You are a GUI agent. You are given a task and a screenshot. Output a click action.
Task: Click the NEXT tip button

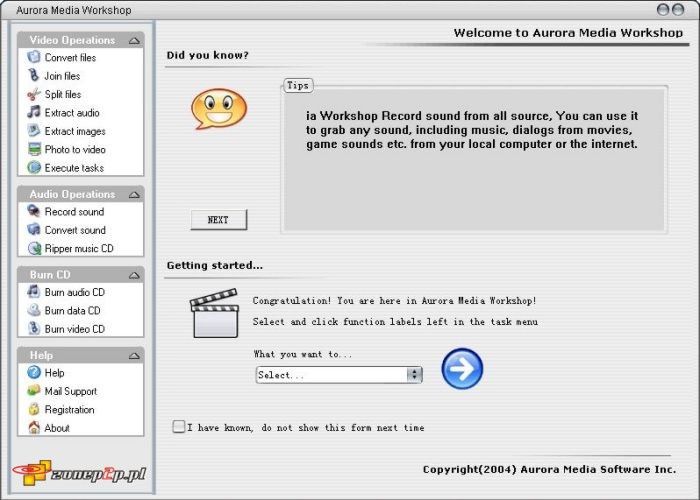click(x=218, y=220)
